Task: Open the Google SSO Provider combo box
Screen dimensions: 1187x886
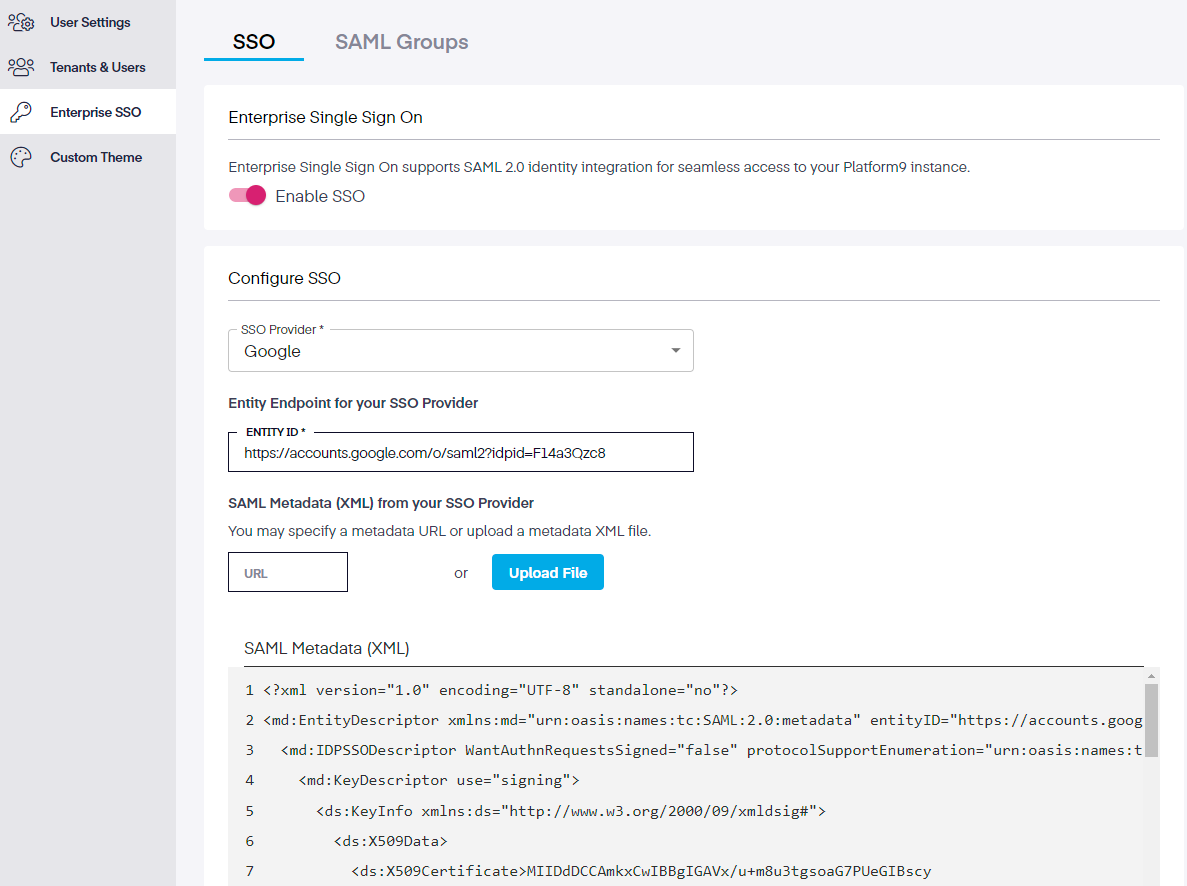Action: pyautogui.click(x=450, y=351)
